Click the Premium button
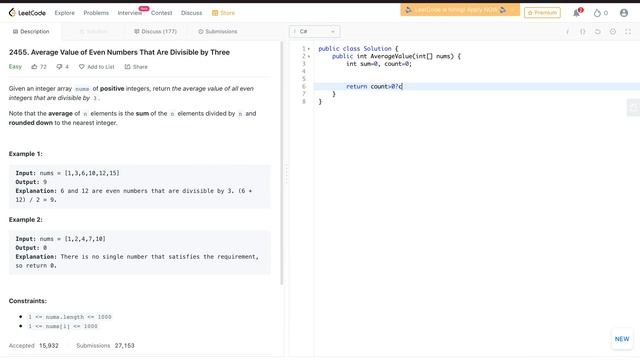Image resolution: width=640 pixels, height=360 pixels. click(x=542, y=13)
